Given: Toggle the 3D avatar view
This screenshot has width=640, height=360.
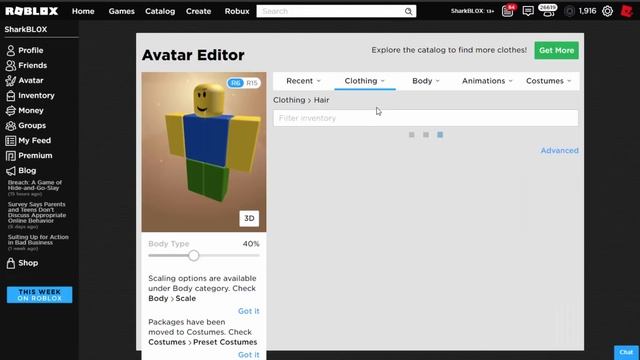Looking at the screenshot, I should [x=249, y=218].
